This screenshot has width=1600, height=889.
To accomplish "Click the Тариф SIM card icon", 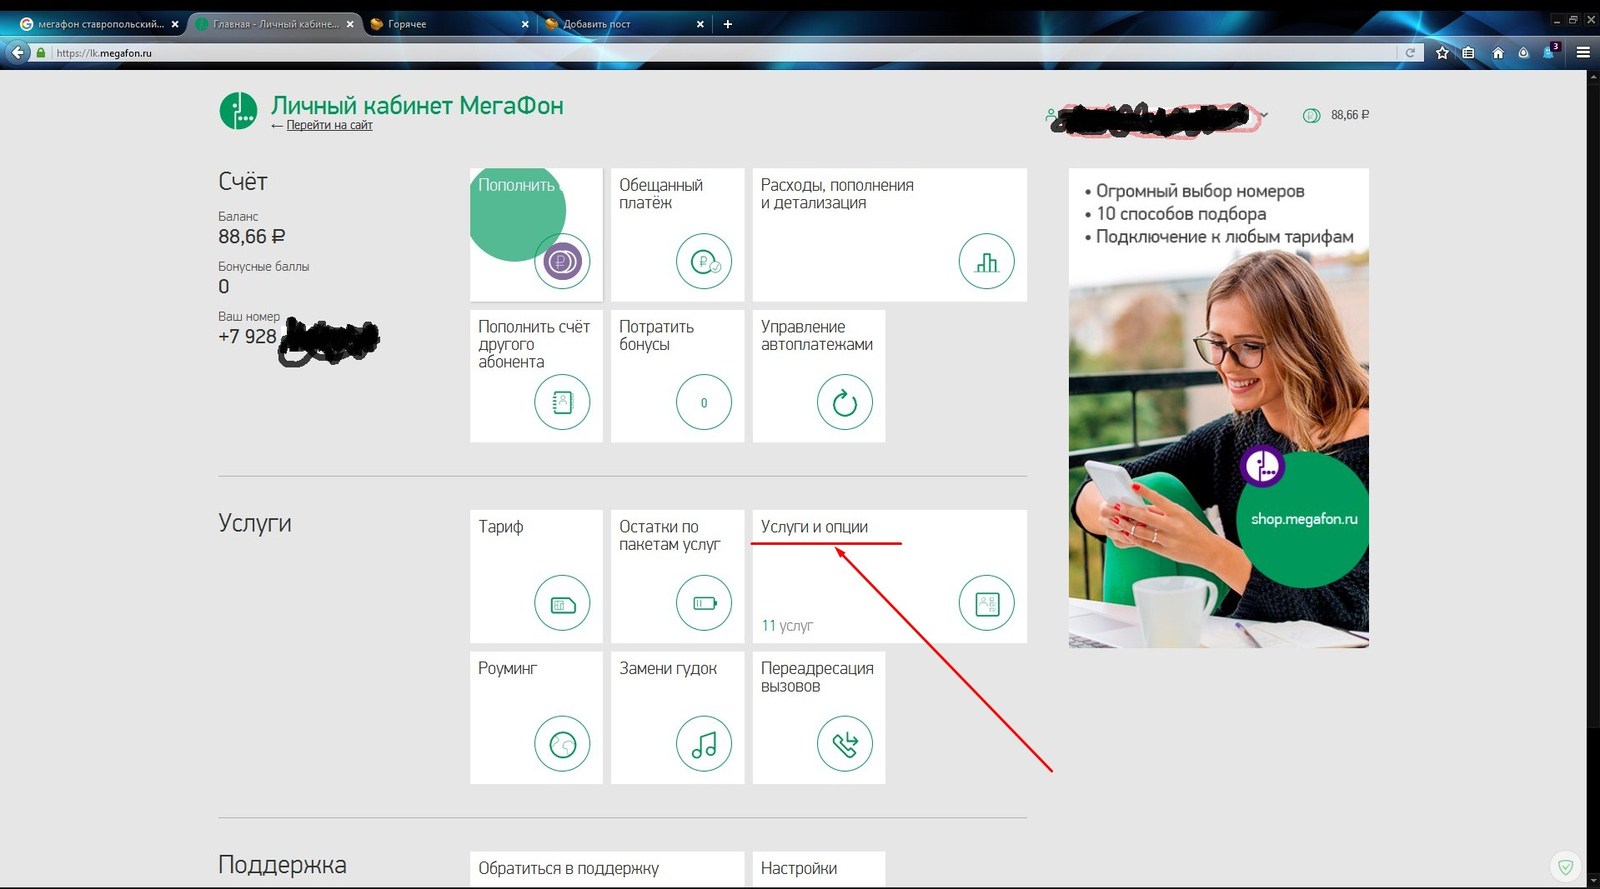I will point(562,603).
